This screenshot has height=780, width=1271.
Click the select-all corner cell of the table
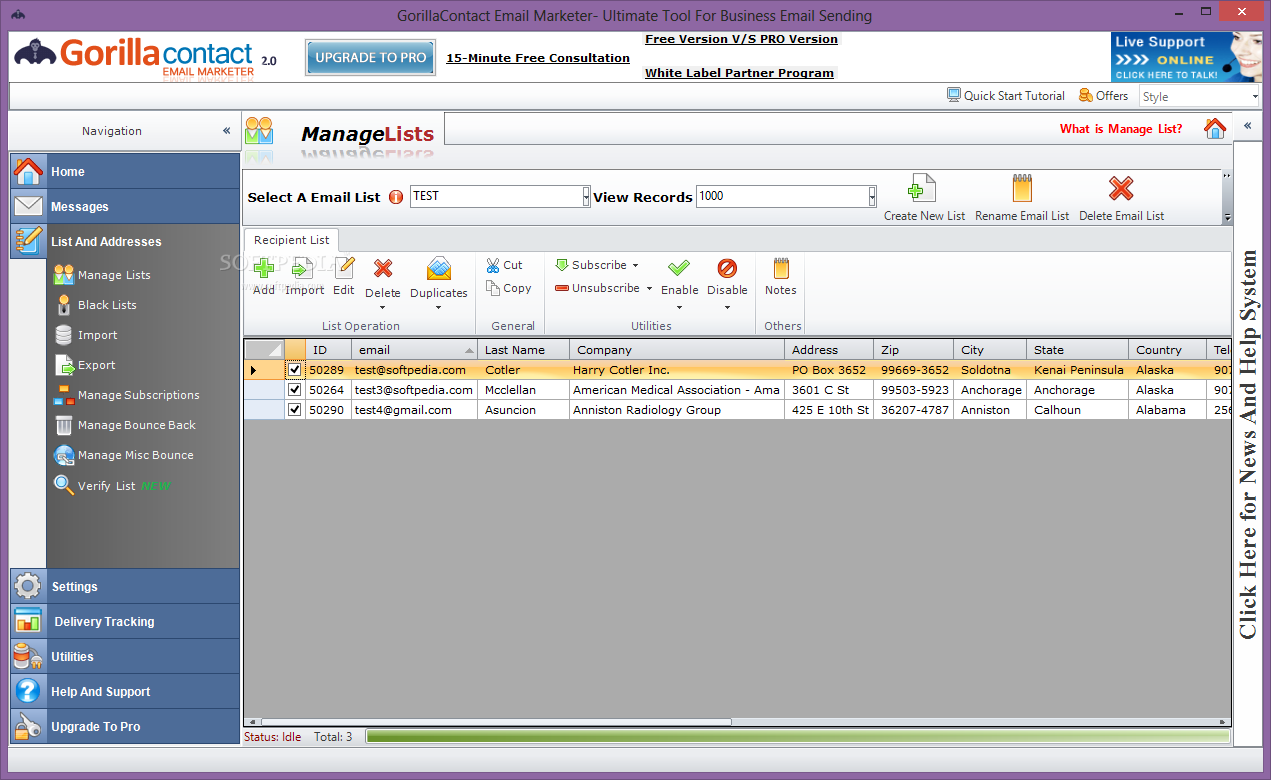point(264,350)
